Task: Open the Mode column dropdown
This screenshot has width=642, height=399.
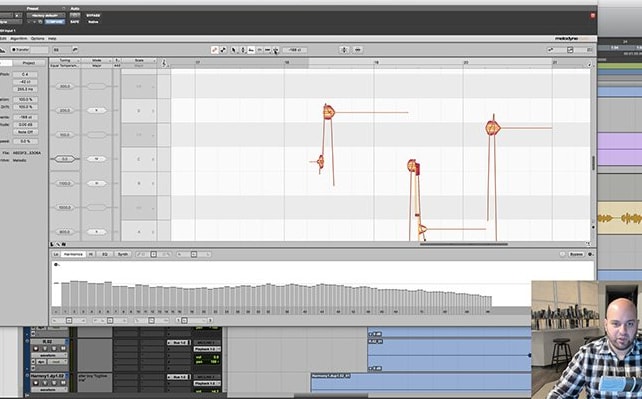Action: pyautogui.click(x=97, y=61)
